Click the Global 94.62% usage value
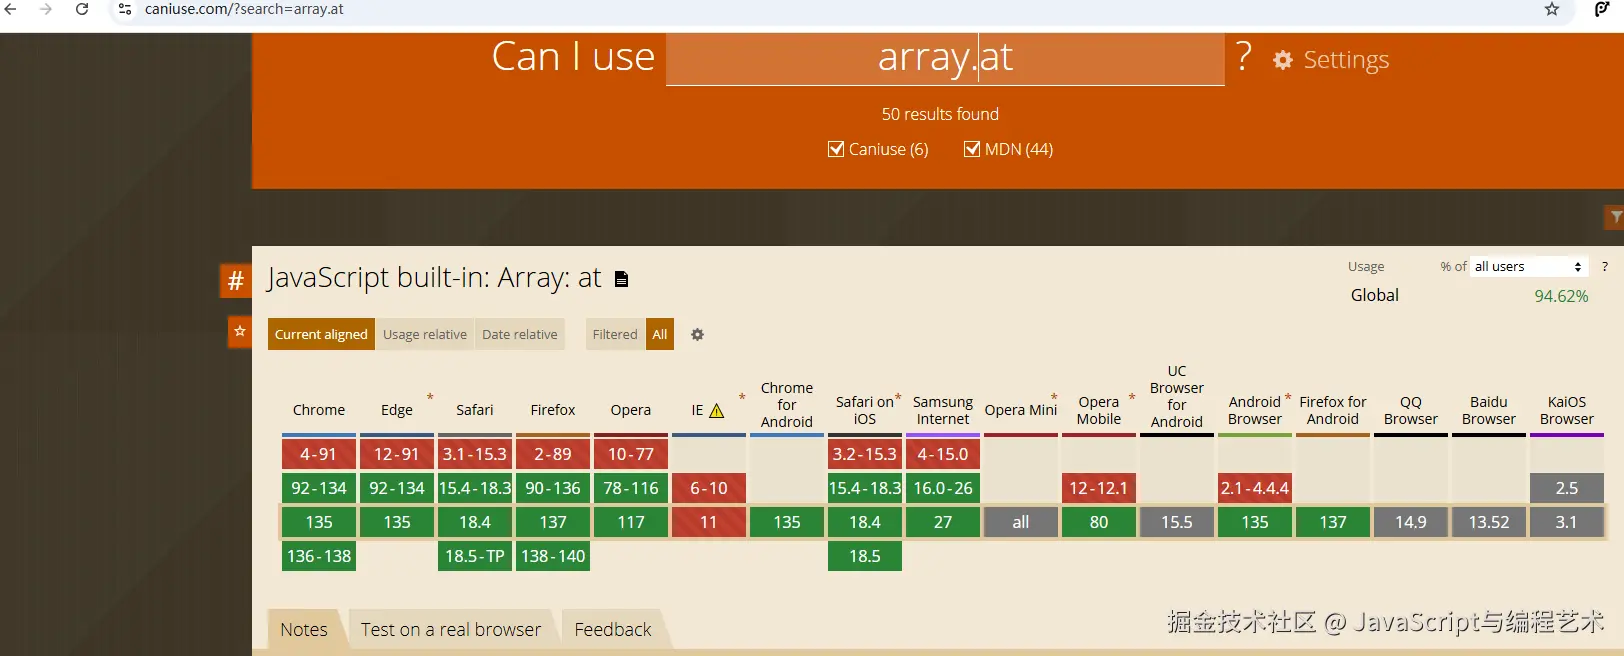 coord(1561,296)
